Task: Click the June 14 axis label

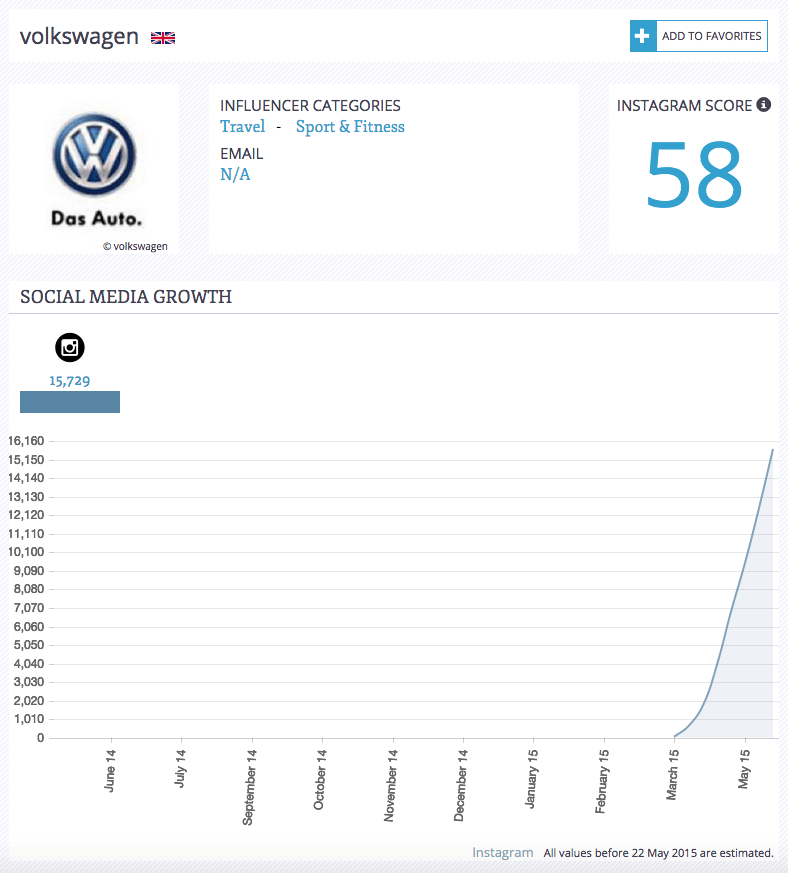Action: click(x=110, y=771)
